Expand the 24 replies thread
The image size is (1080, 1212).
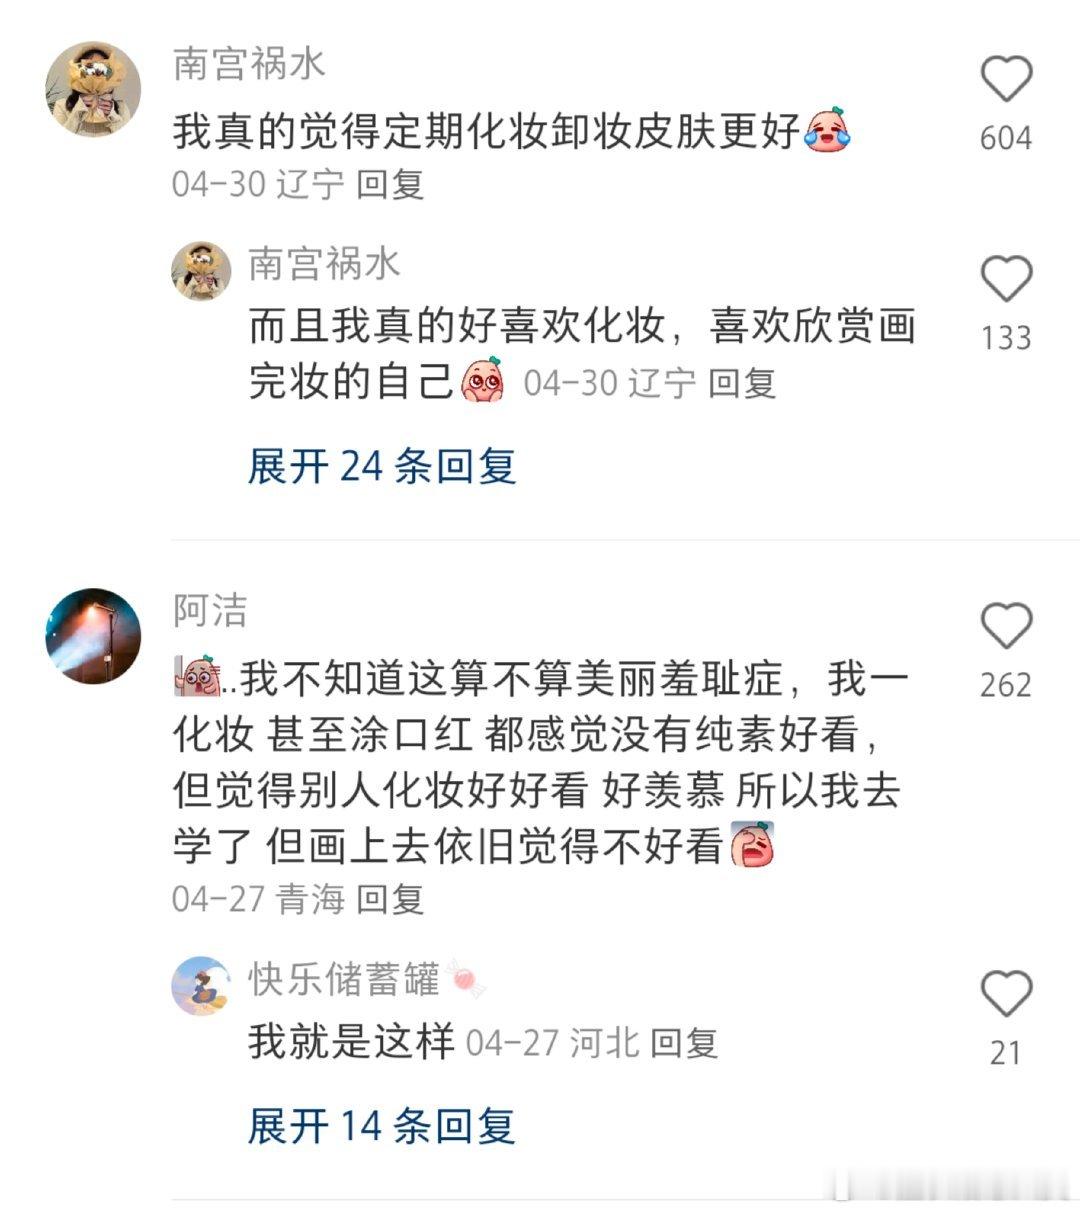pyautogui.click(x=381, y=466)
